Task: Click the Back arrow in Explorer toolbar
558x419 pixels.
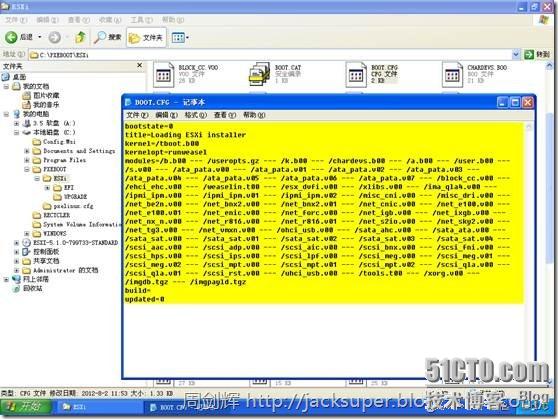Action: coord(11,37)
